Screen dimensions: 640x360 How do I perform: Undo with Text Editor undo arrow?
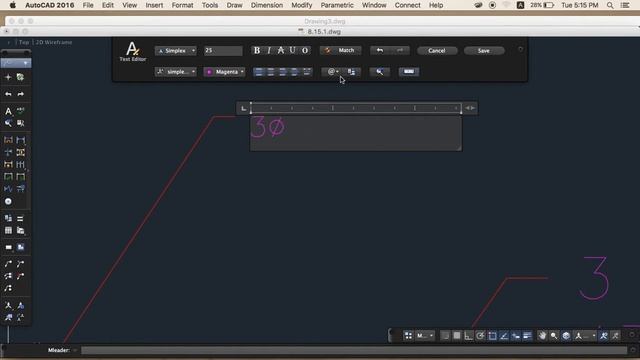tap(380, 51)
